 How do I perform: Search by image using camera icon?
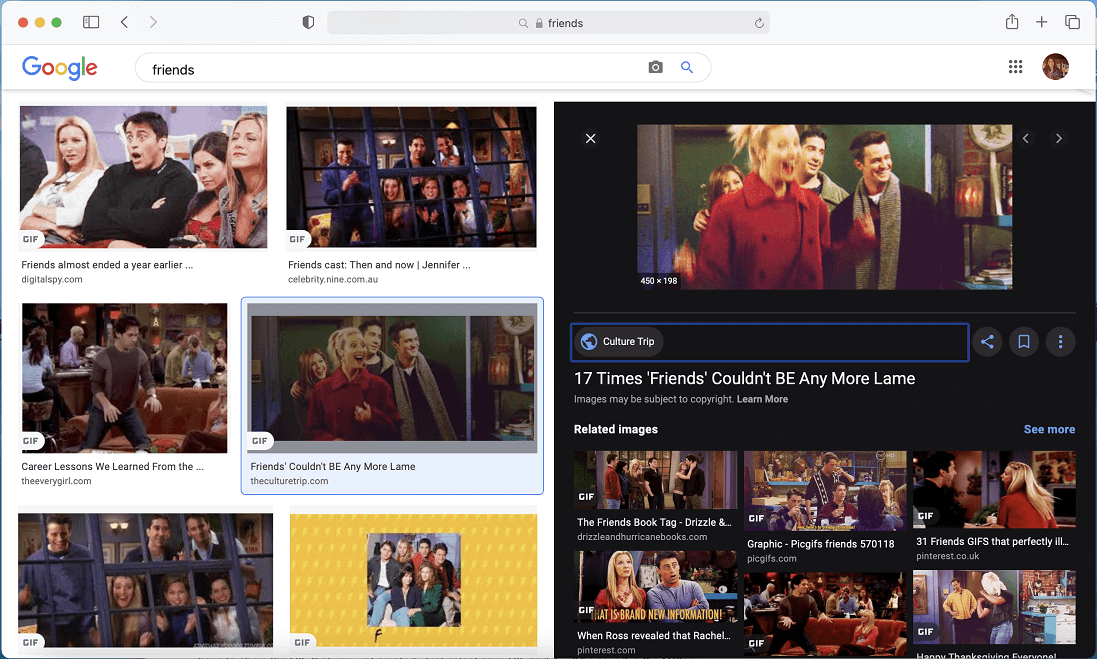click(x=655, y=68)
